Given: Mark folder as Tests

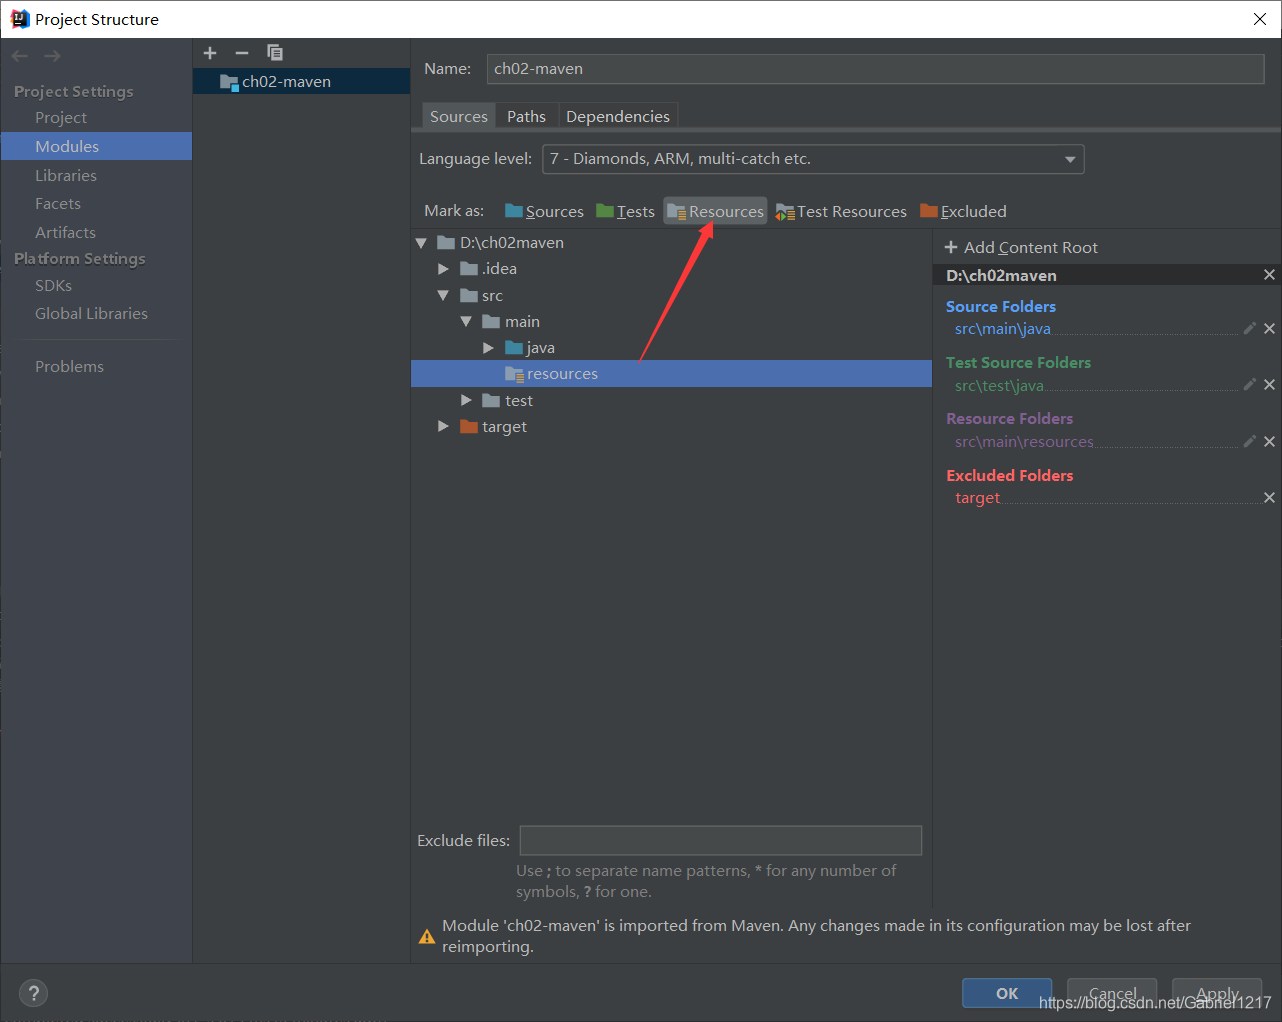Looking at the screenshot, I should (x=625, y=211).
